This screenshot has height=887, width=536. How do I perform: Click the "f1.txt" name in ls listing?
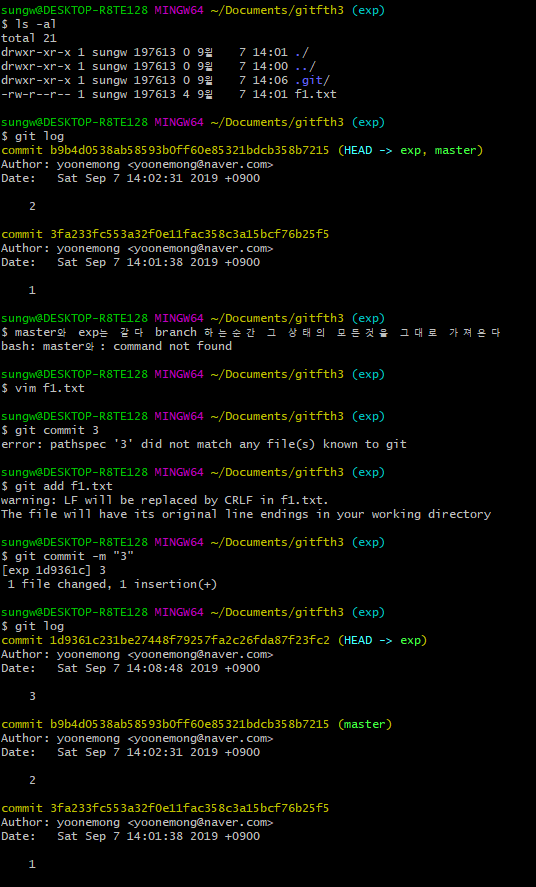coord(315,94)
